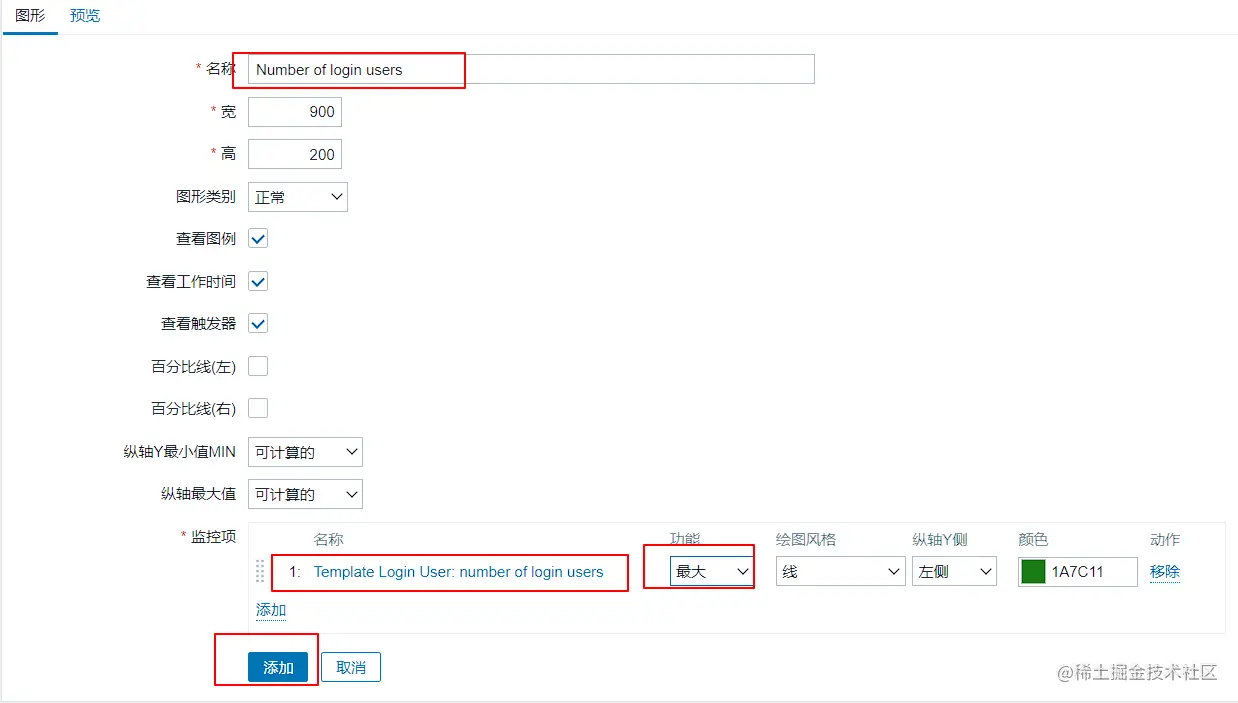This screenshot has width=1238, height=703.
Task: Click 移除 to remove the item
Action: (1165, 572)
